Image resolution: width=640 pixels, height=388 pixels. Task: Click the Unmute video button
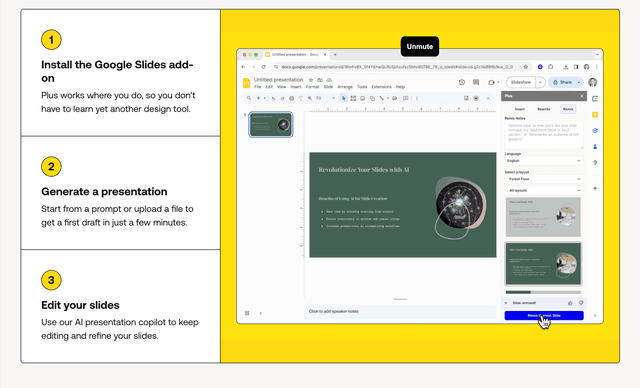click(420, 47)
